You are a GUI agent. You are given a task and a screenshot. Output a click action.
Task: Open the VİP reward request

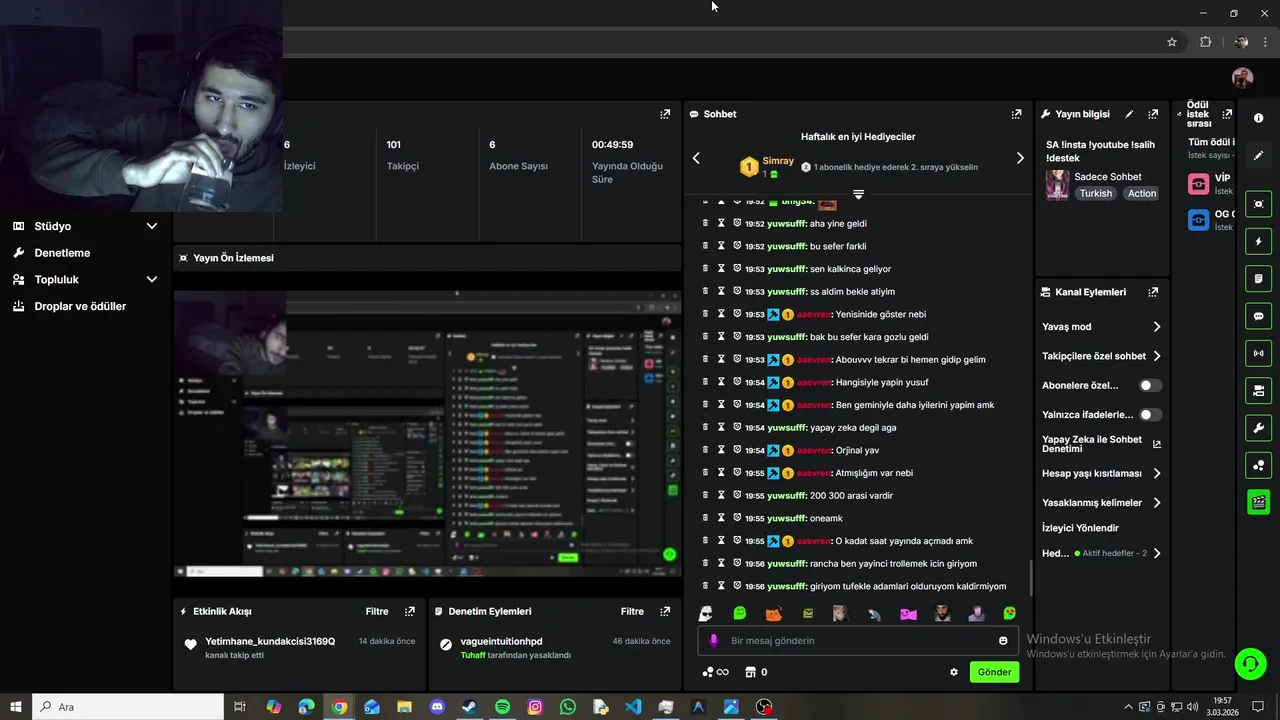[x=1211, y=184]
